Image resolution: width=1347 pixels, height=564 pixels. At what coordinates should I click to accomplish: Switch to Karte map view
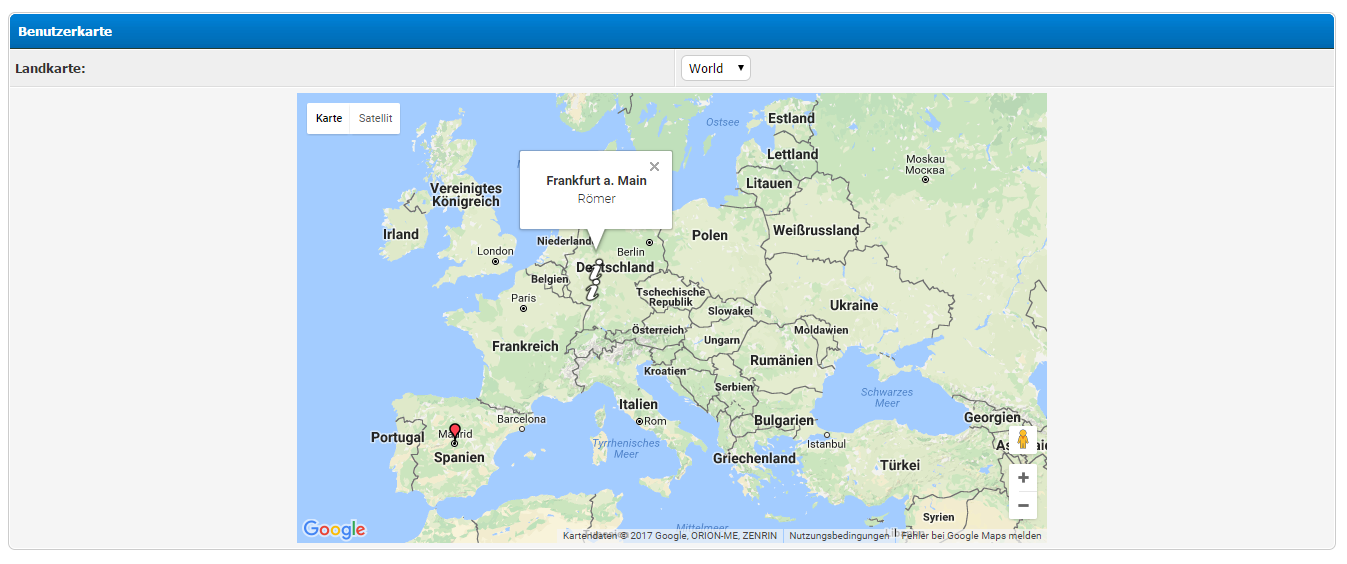329,118
